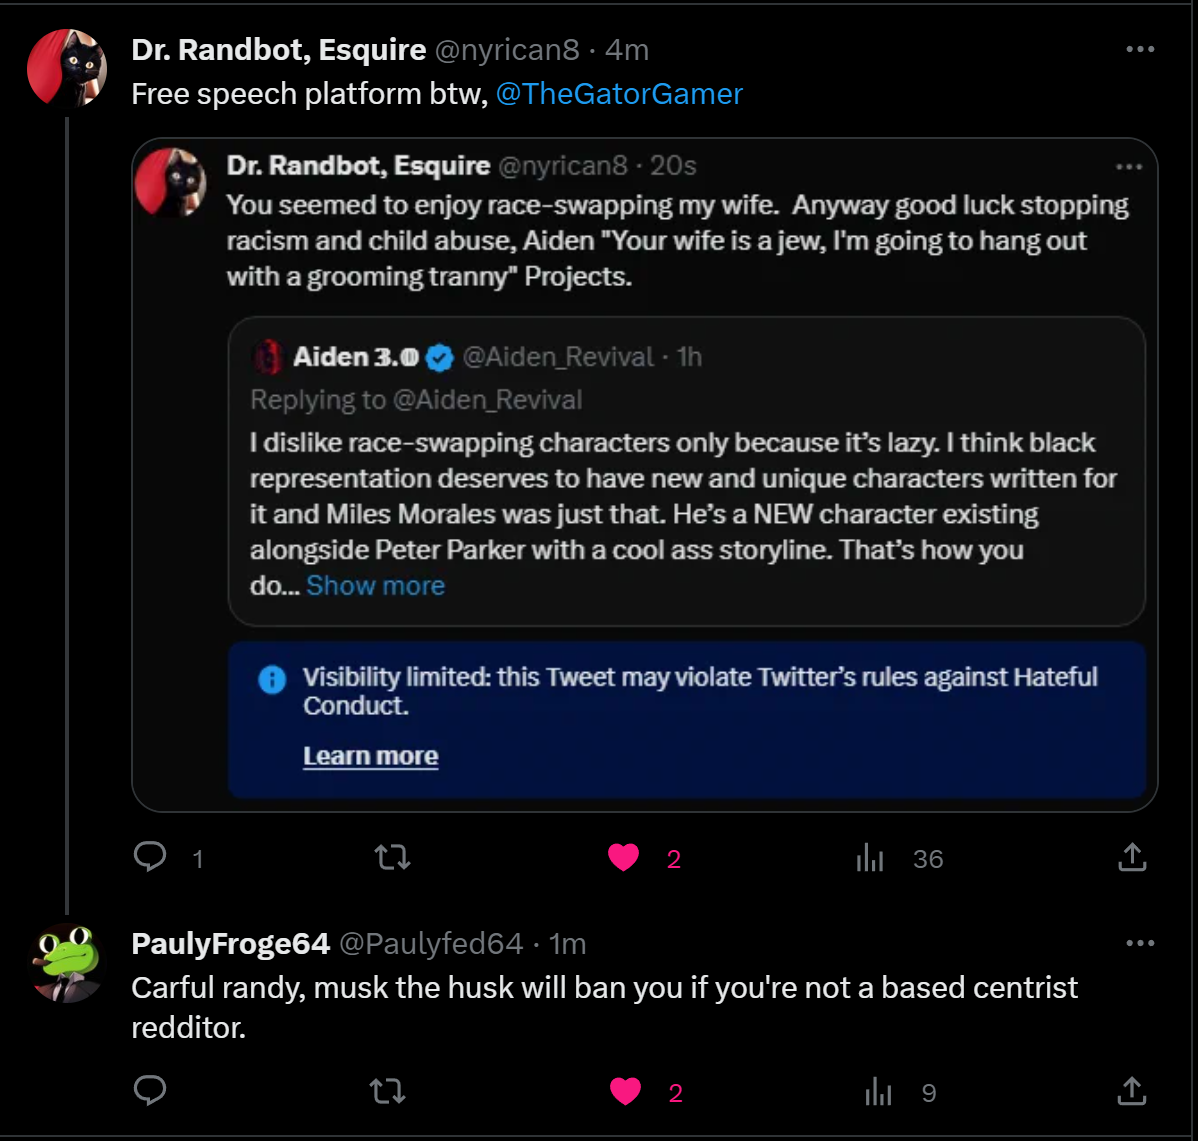
Task: Unlike PaulyFroge64's reply
Action: 626,1091
